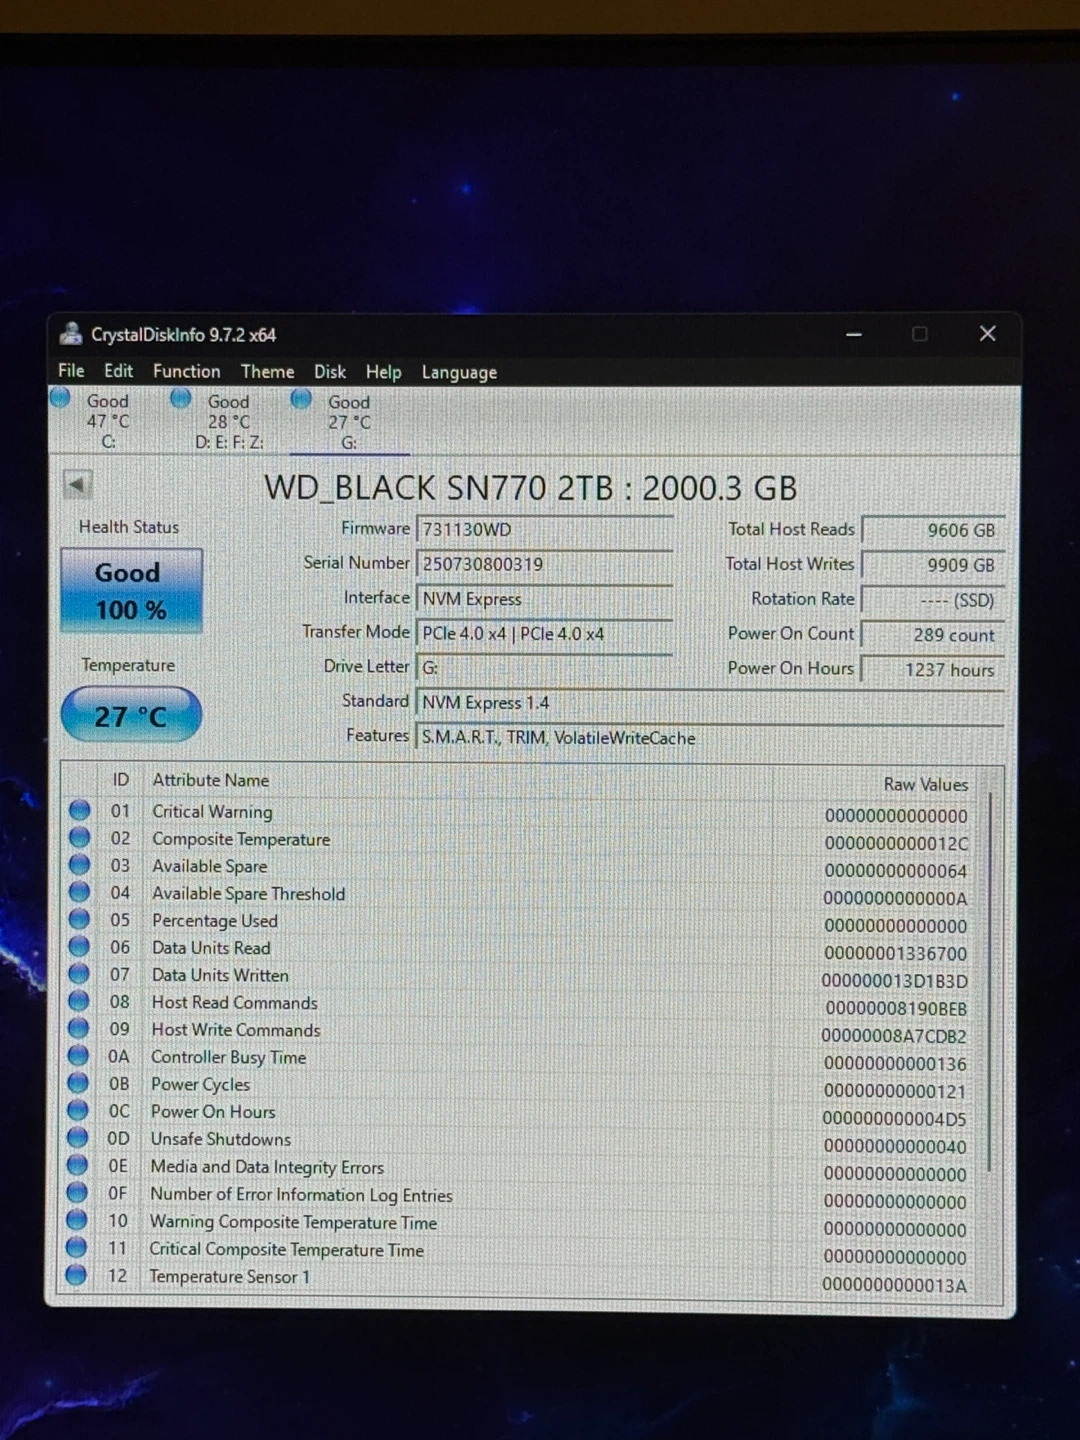Click the Features S.M.A.R.T., TRIM field

pyautogui.click(x=710, y=737)
